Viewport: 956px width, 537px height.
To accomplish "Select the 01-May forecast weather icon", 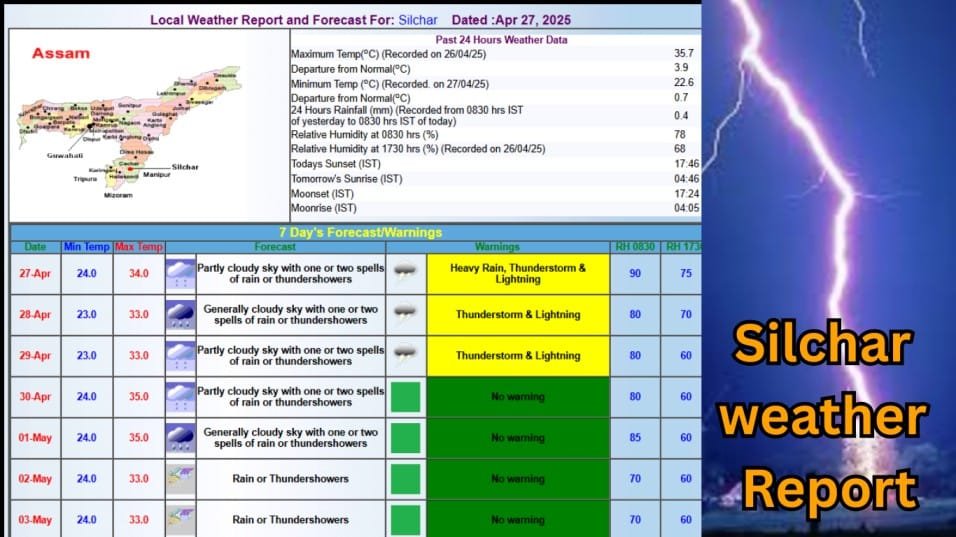I will tap(181, 437).
